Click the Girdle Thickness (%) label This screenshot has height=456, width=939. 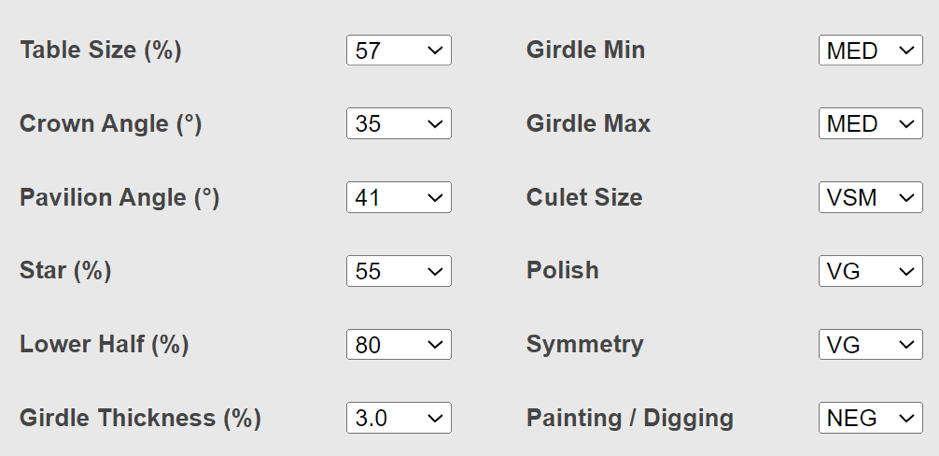[x=141, y=418]
